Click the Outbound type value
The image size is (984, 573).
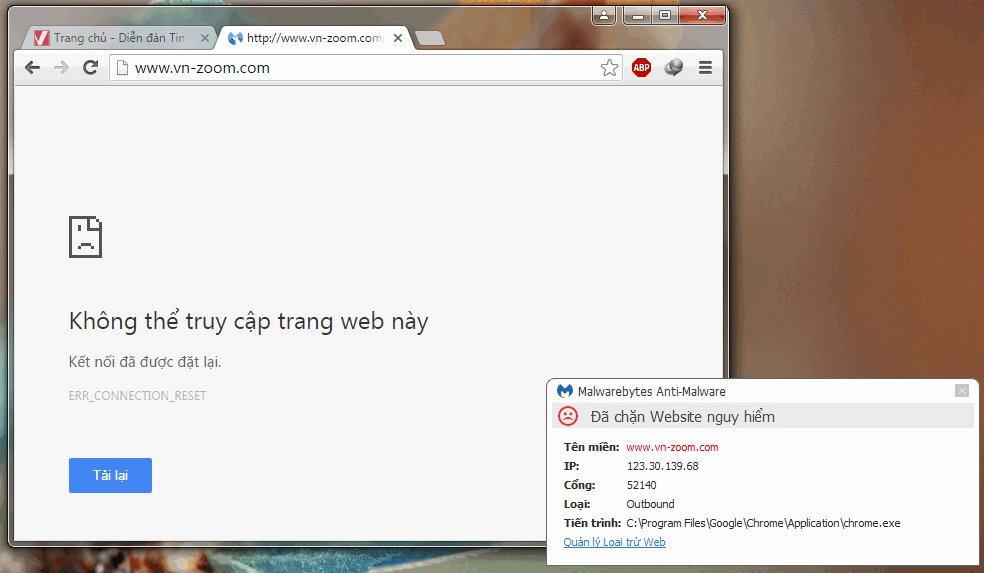650,504
